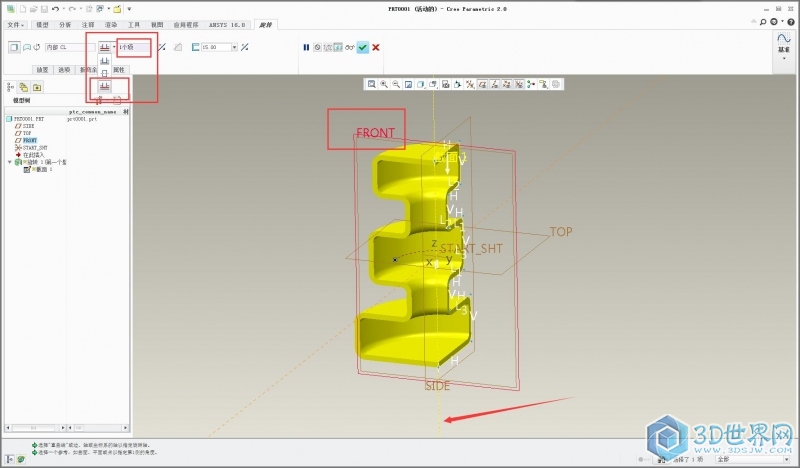
Task: Select the TOP plane in model tree
Action: click(27, 133)
